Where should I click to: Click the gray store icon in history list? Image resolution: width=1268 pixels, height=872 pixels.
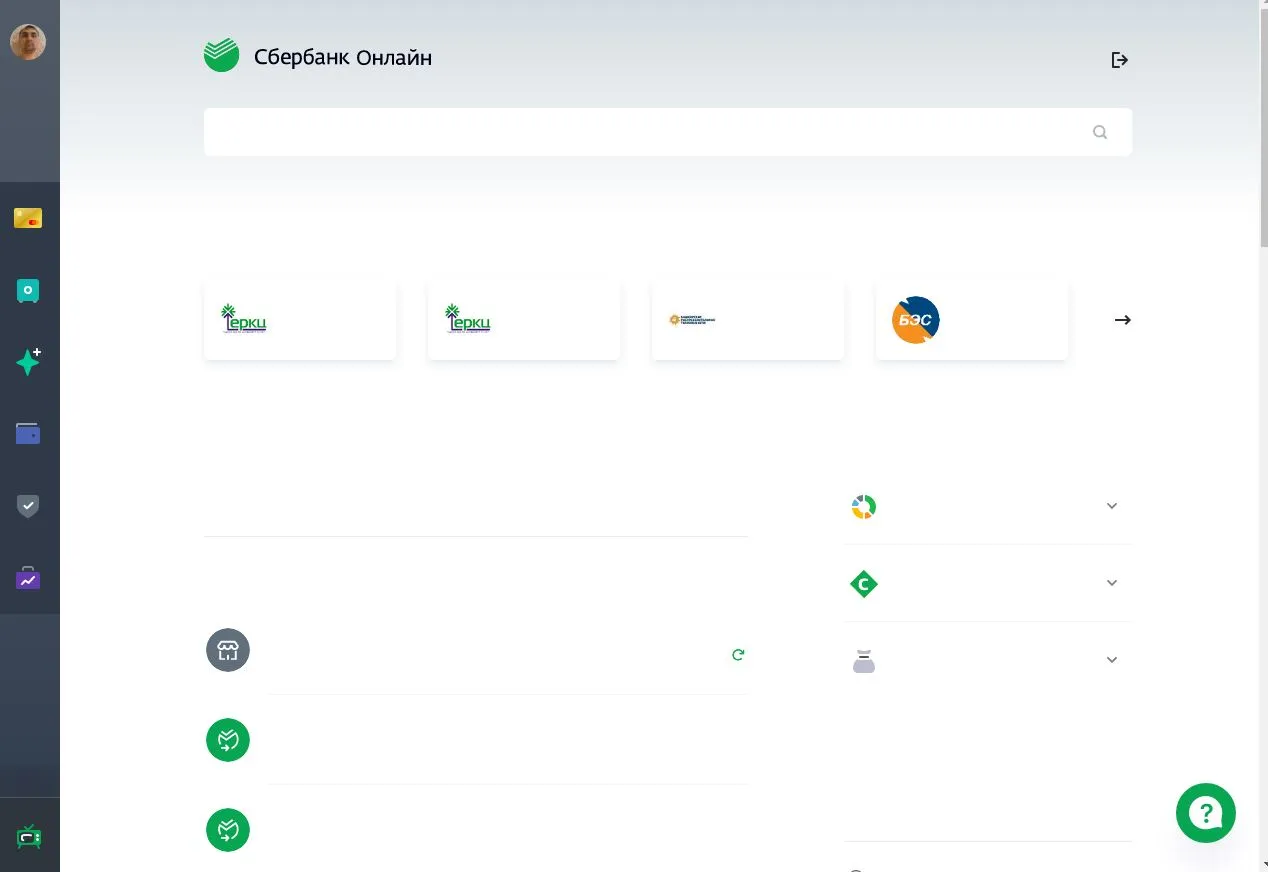[228, 650]
